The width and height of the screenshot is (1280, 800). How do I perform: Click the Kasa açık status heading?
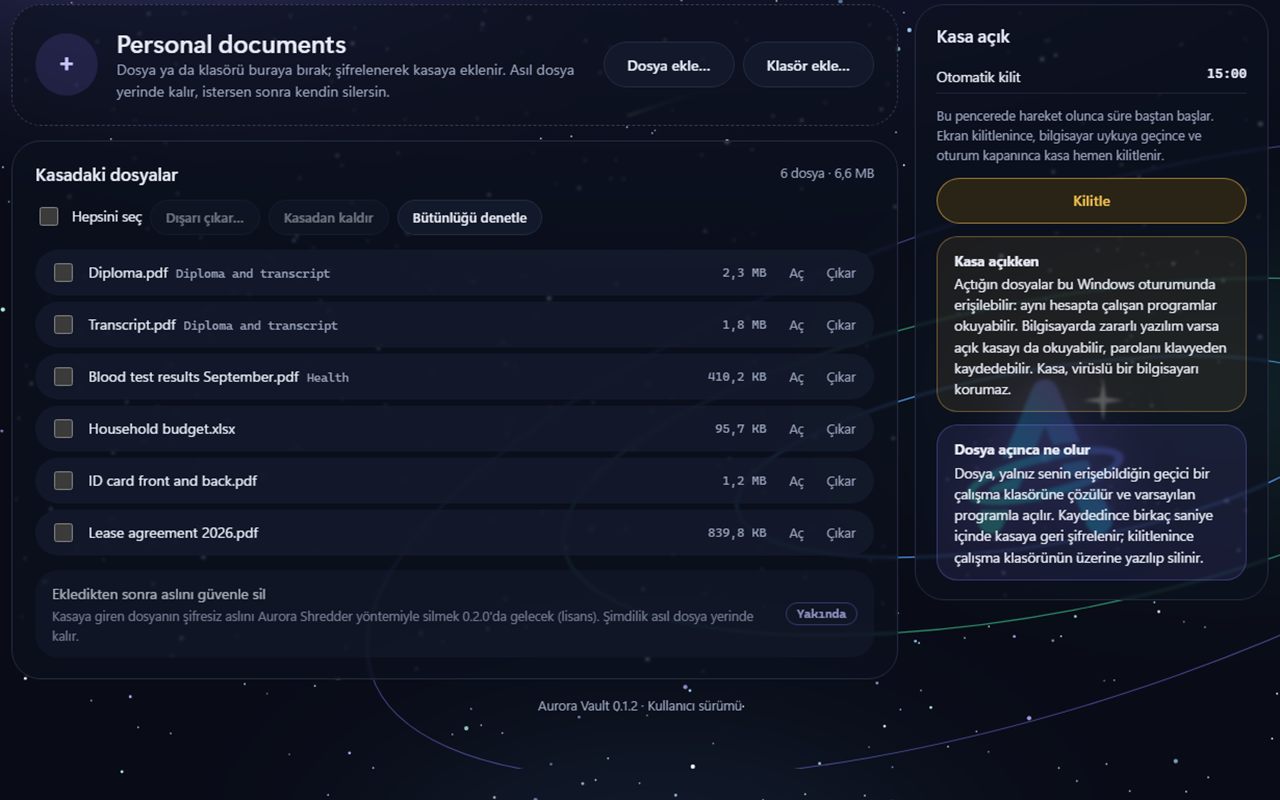click(x=973, y=37)
